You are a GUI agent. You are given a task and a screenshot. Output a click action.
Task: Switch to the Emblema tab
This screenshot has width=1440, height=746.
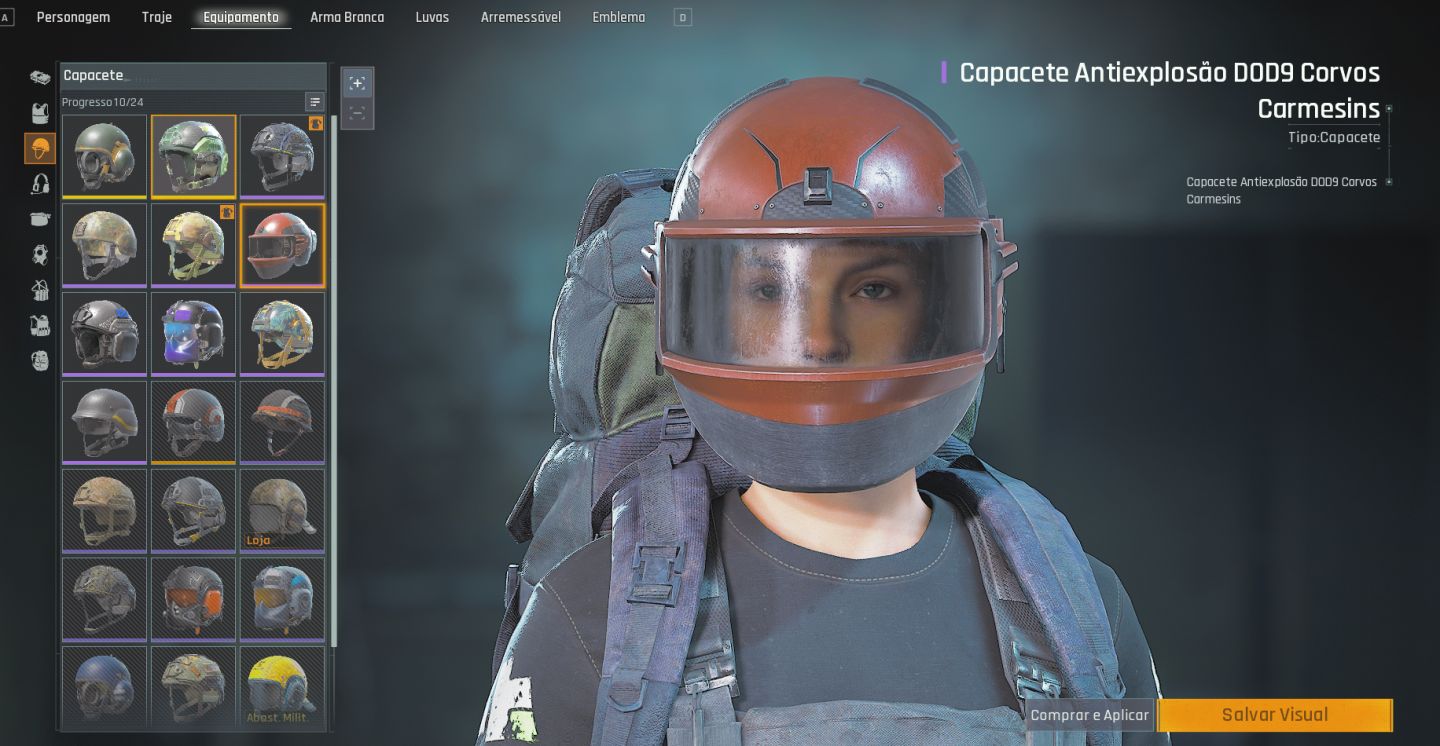pos(619,17)
